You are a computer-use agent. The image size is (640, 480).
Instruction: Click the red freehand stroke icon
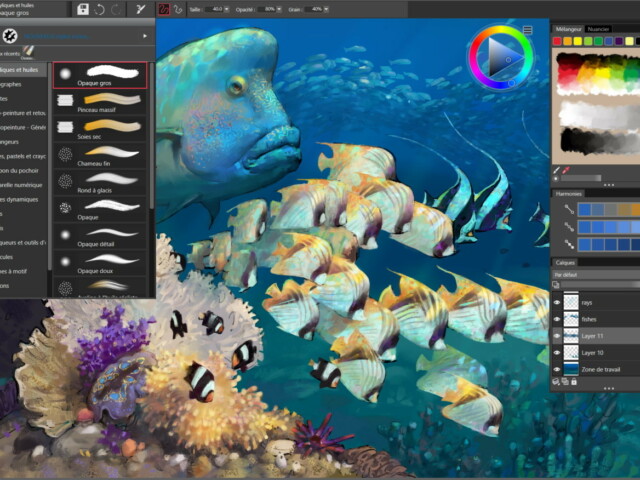tap(165, 9)
